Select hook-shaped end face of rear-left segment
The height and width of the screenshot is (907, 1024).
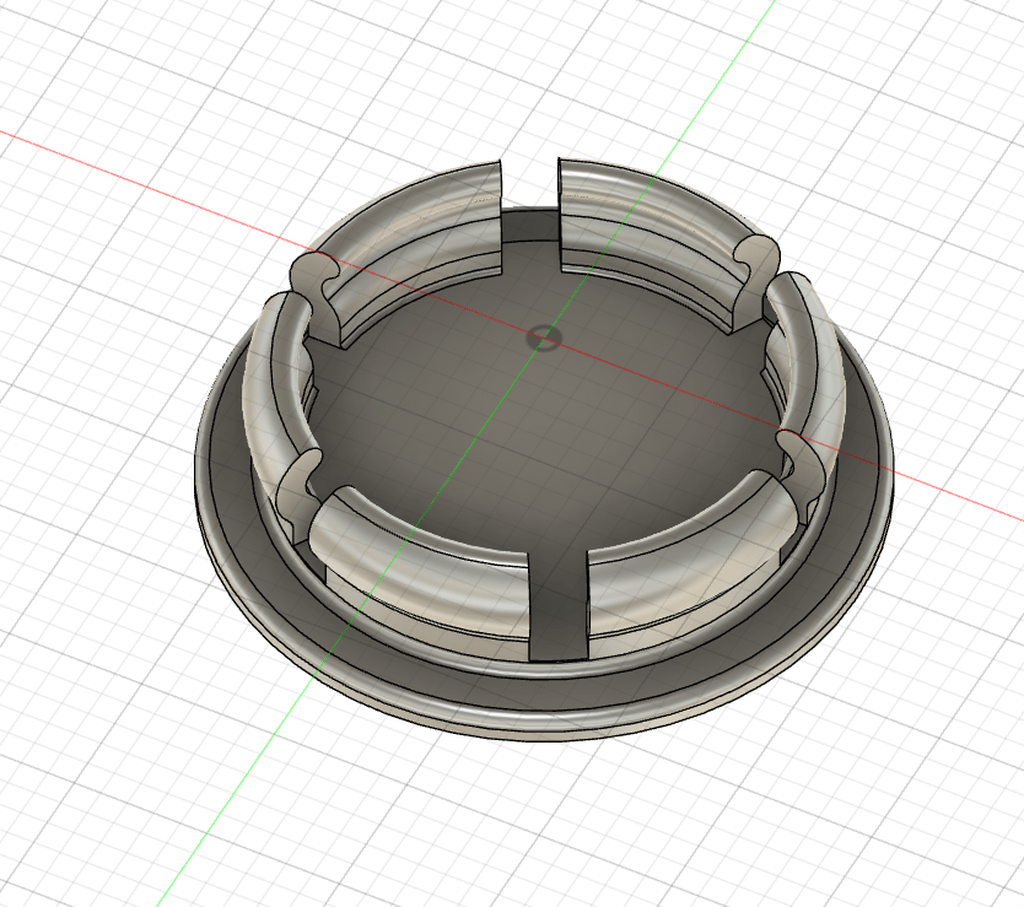[x=317, y=292]
